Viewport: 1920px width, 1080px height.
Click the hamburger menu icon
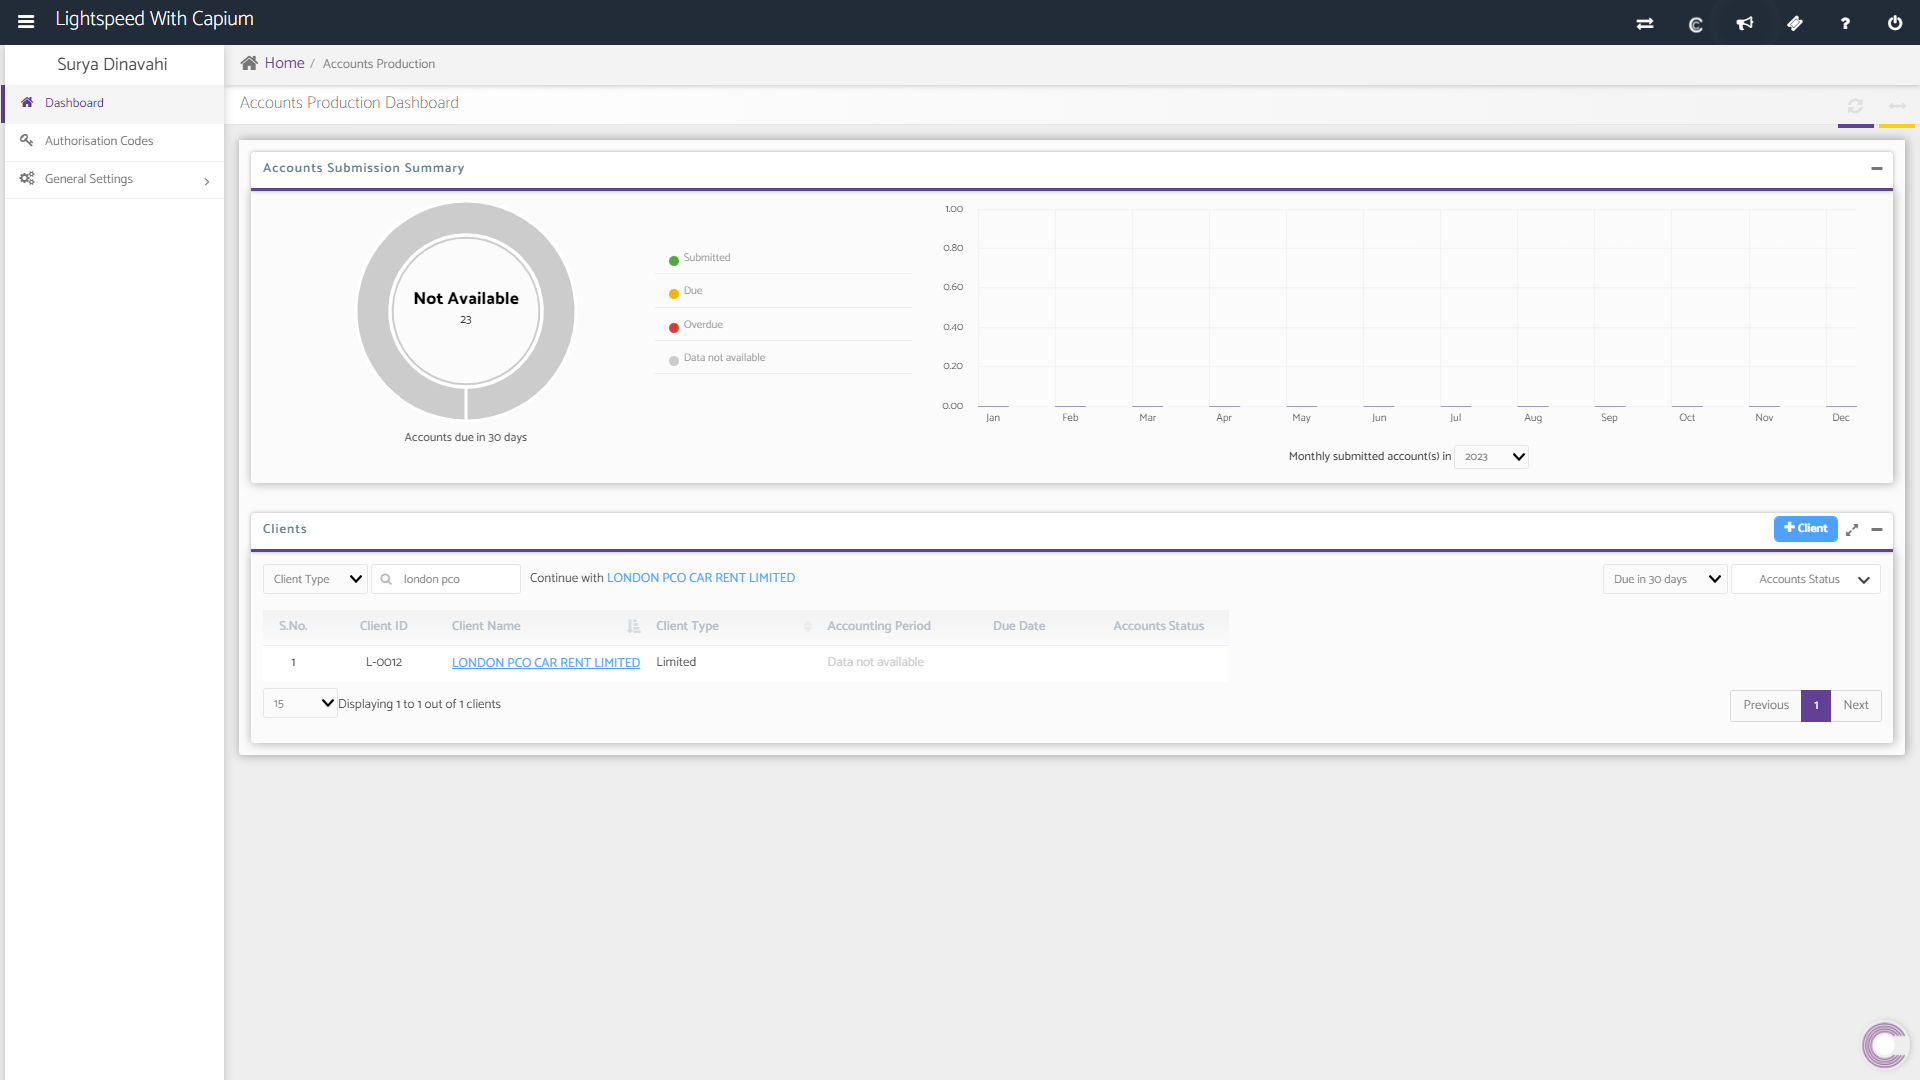pos(26,21)
